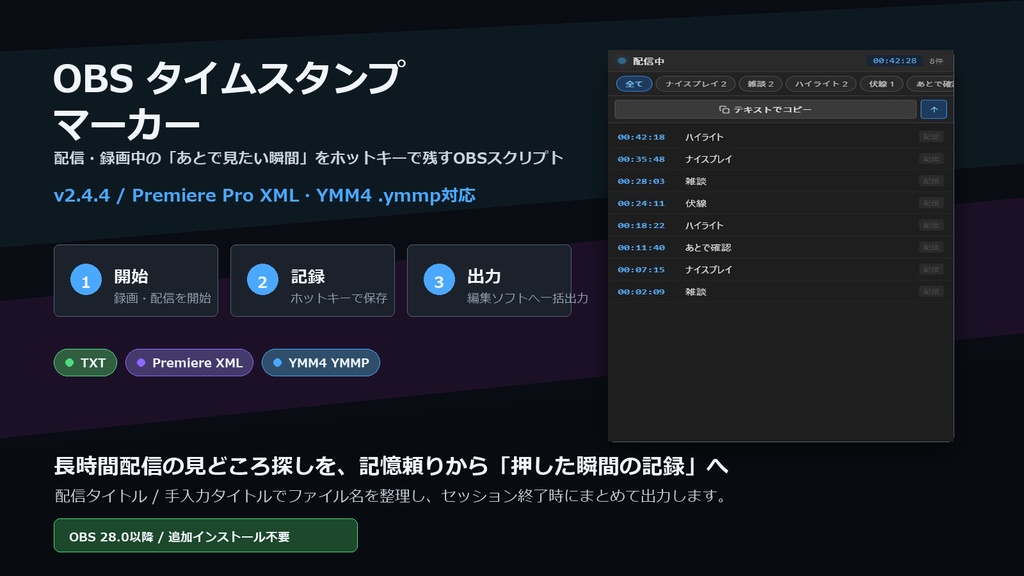This screenshot has height=576, width=1024.
Task: Click timestamp 00:07:15
Action: pyautogui.click(x=641, y=270)
